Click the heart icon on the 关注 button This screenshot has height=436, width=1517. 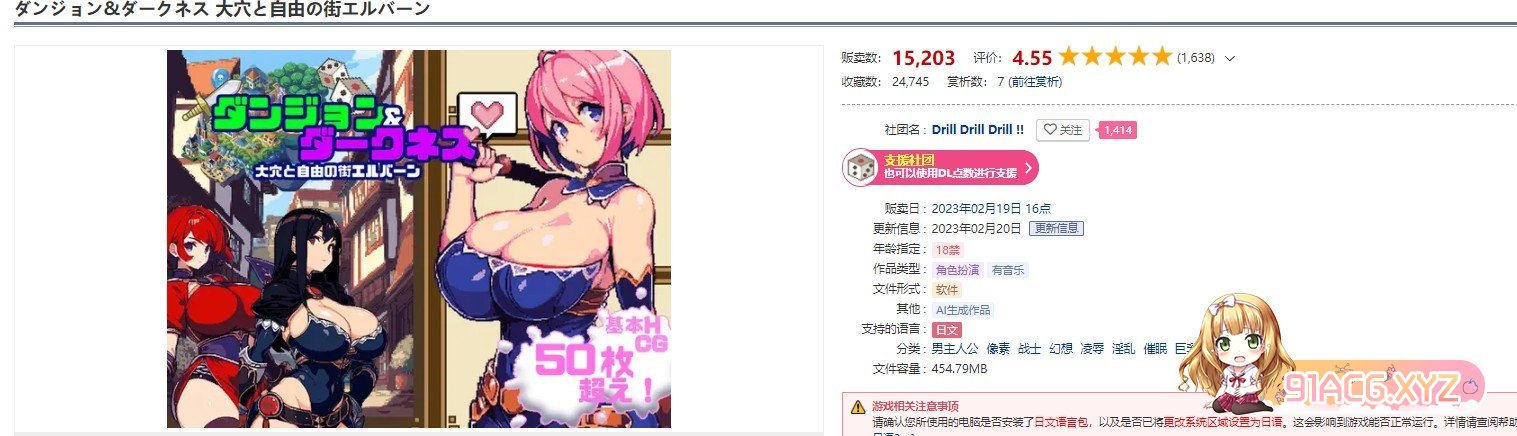click(1048, 130)
